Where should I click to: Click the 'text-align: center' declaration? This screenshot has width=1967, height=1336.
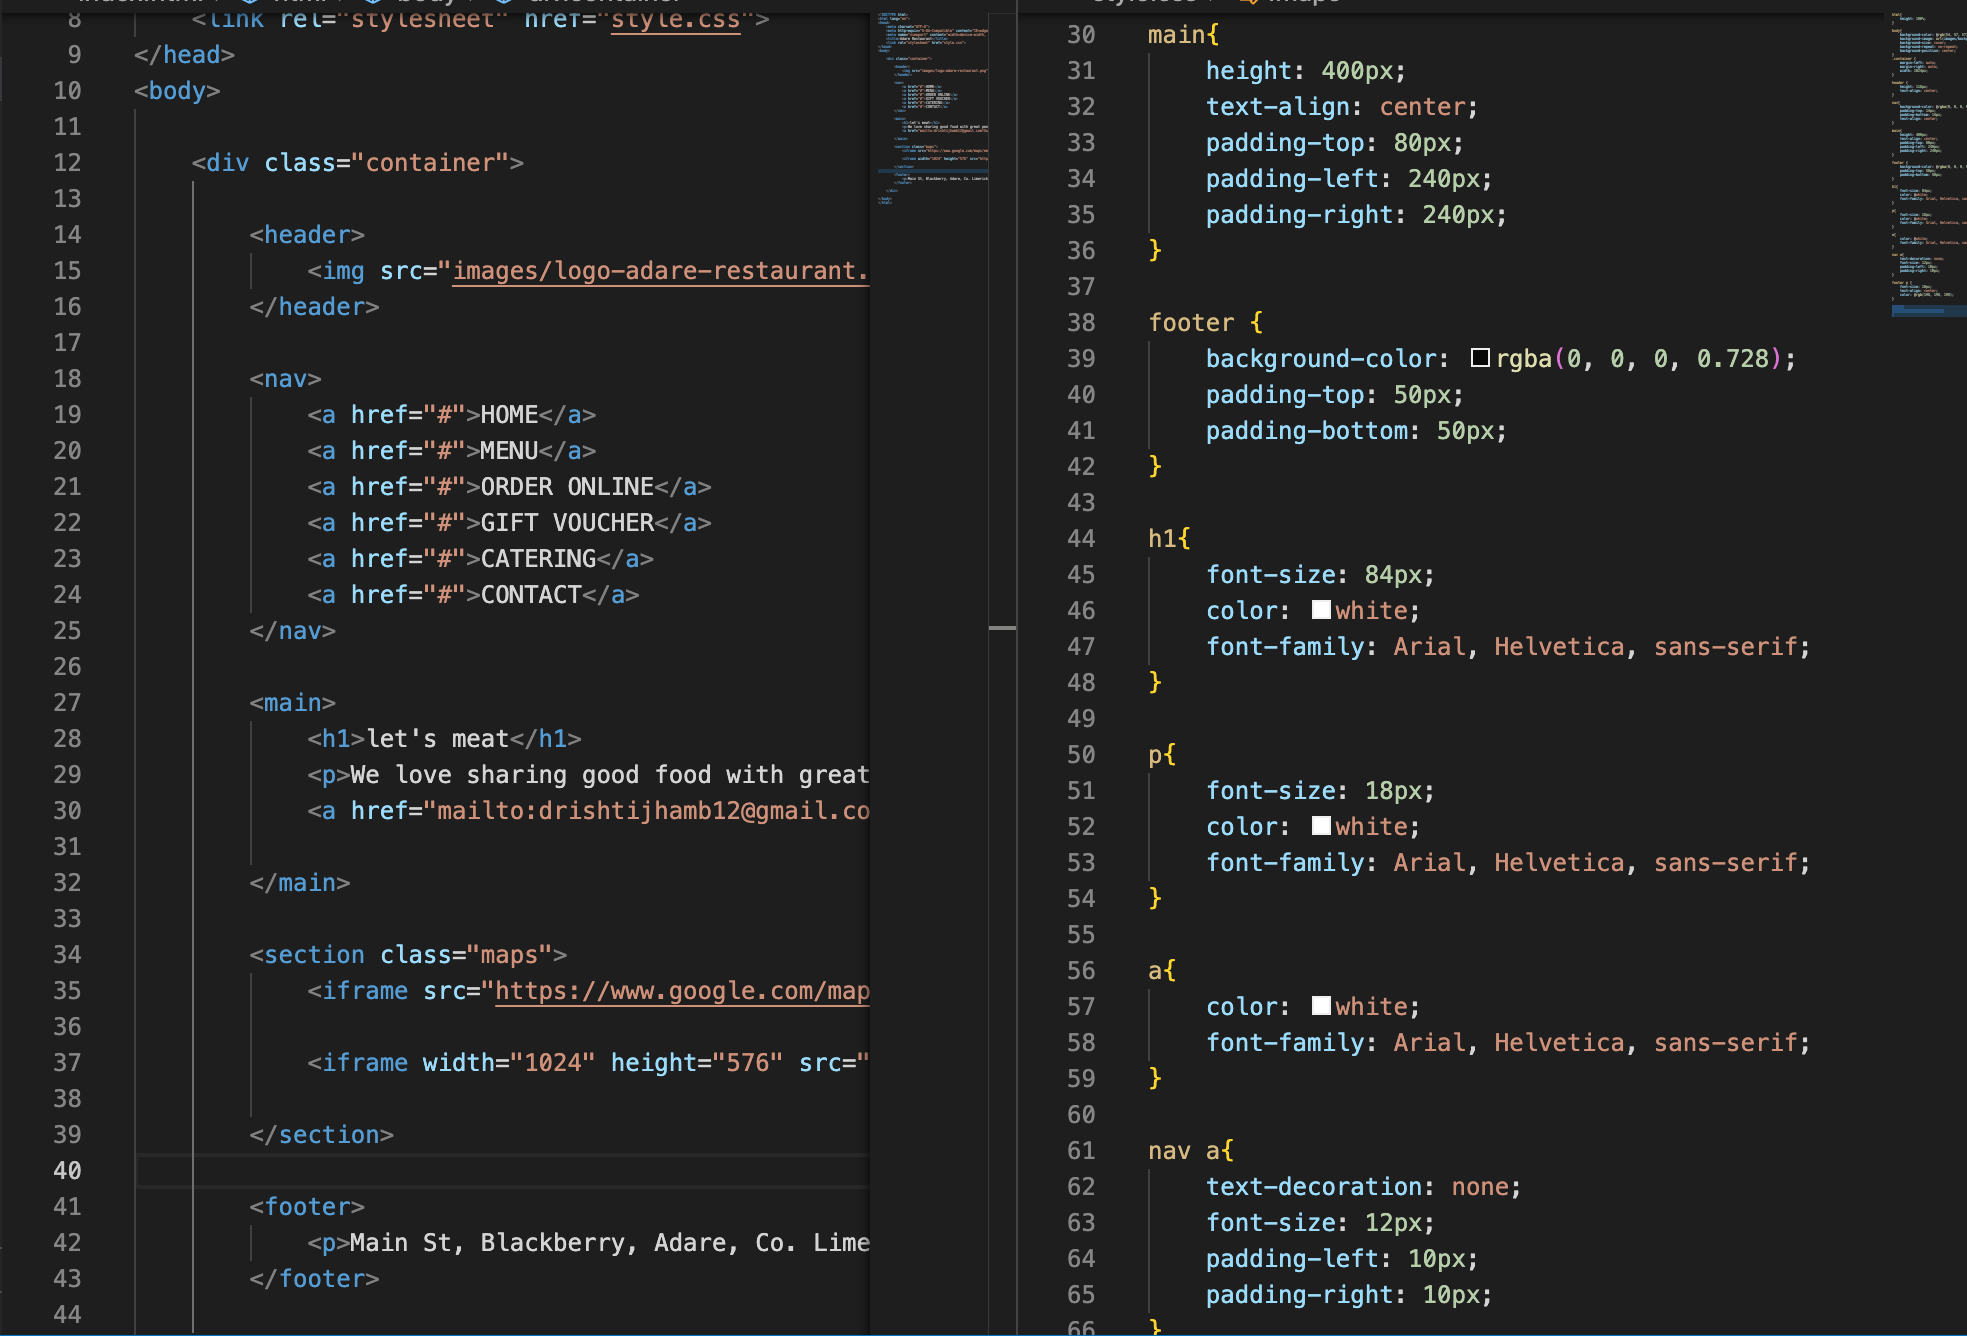(1342, 107)
